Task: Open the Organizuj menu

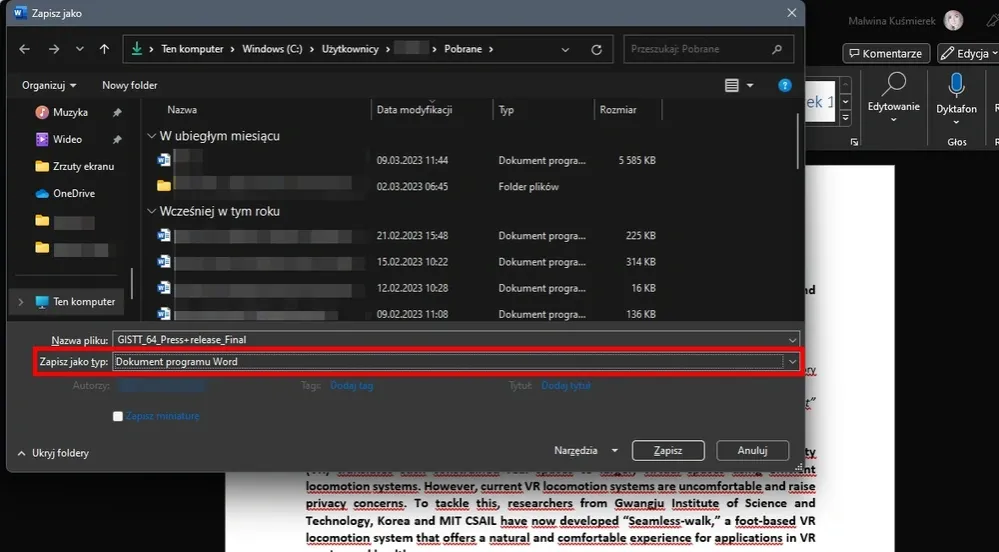Action: click(x=49, y=86)
